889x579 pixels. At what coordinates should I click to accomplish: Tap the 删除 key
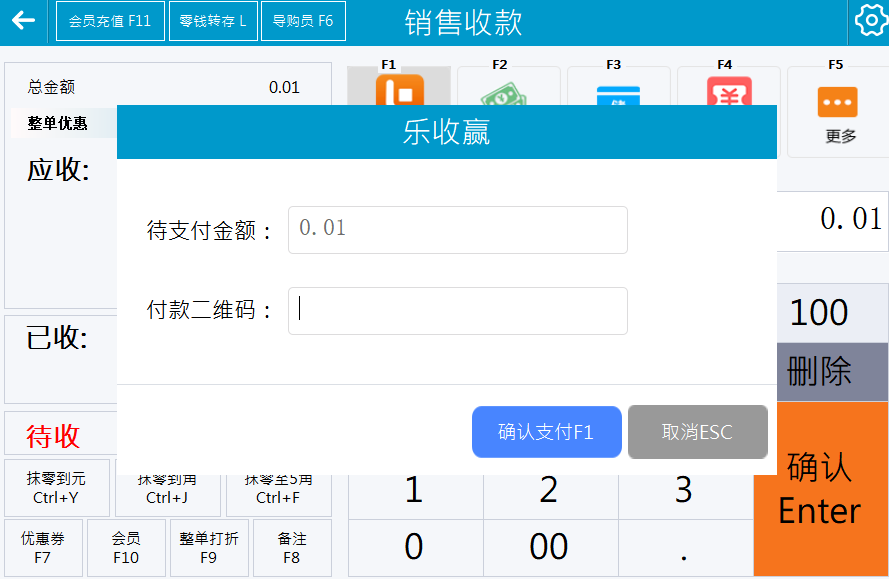832,372
